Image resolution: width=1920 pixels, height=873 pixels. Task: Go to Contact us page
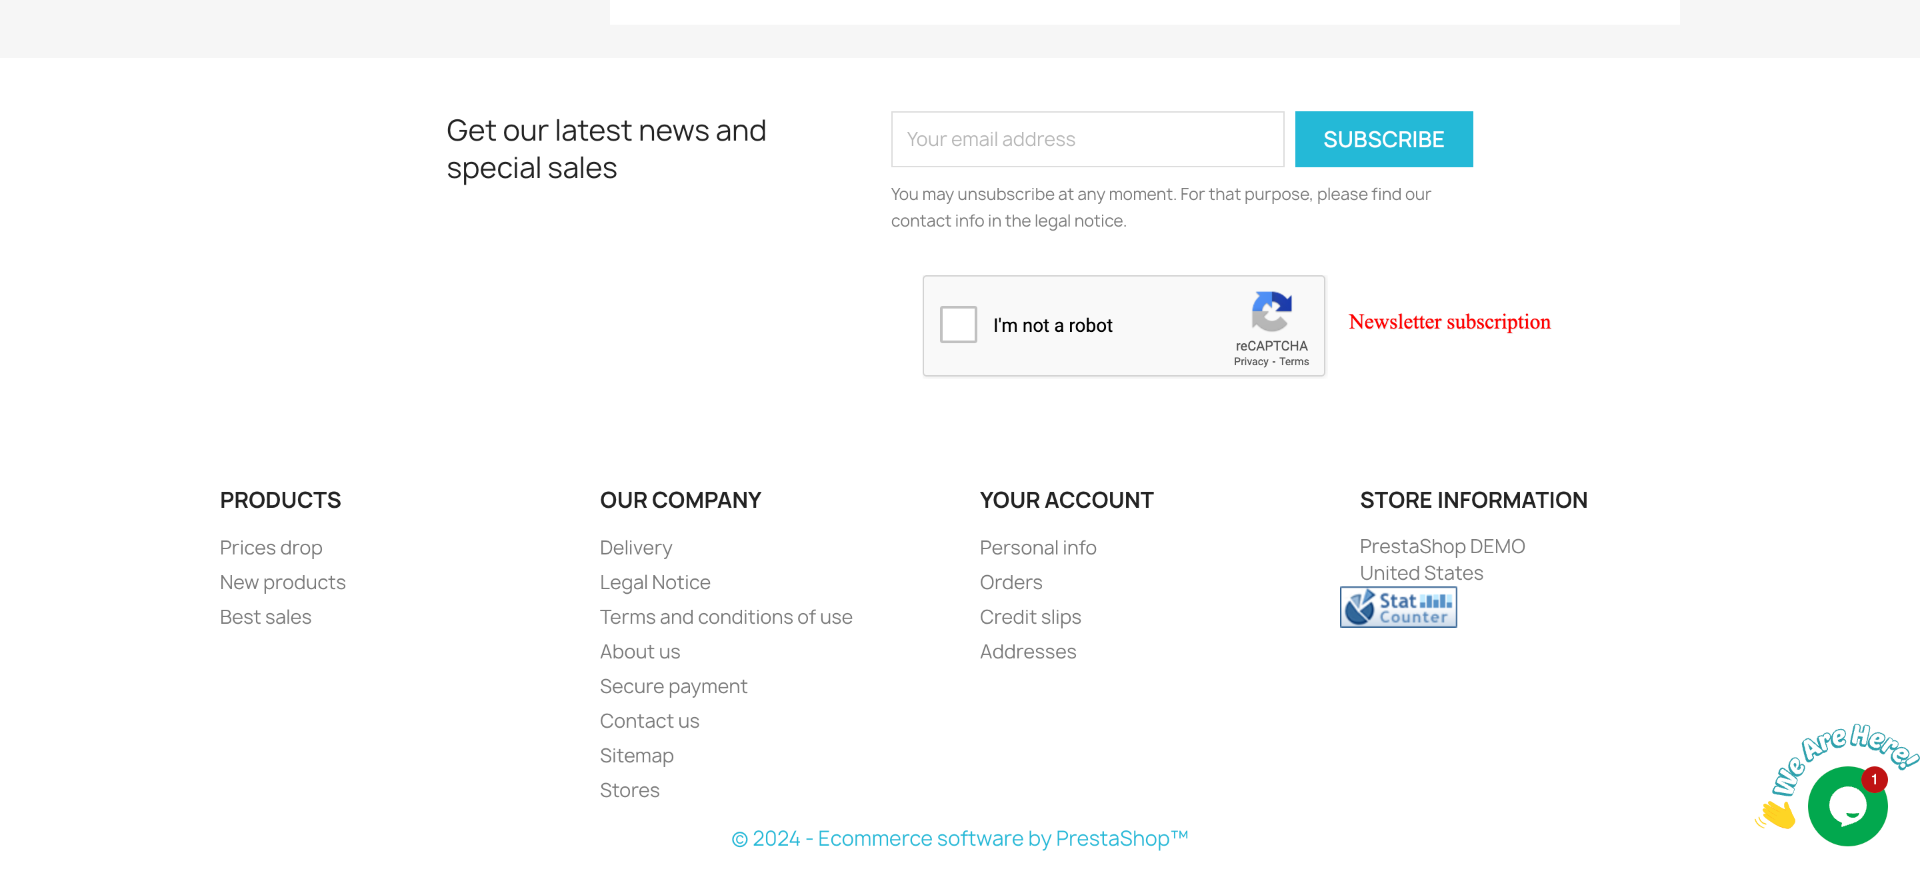point(649,721)
